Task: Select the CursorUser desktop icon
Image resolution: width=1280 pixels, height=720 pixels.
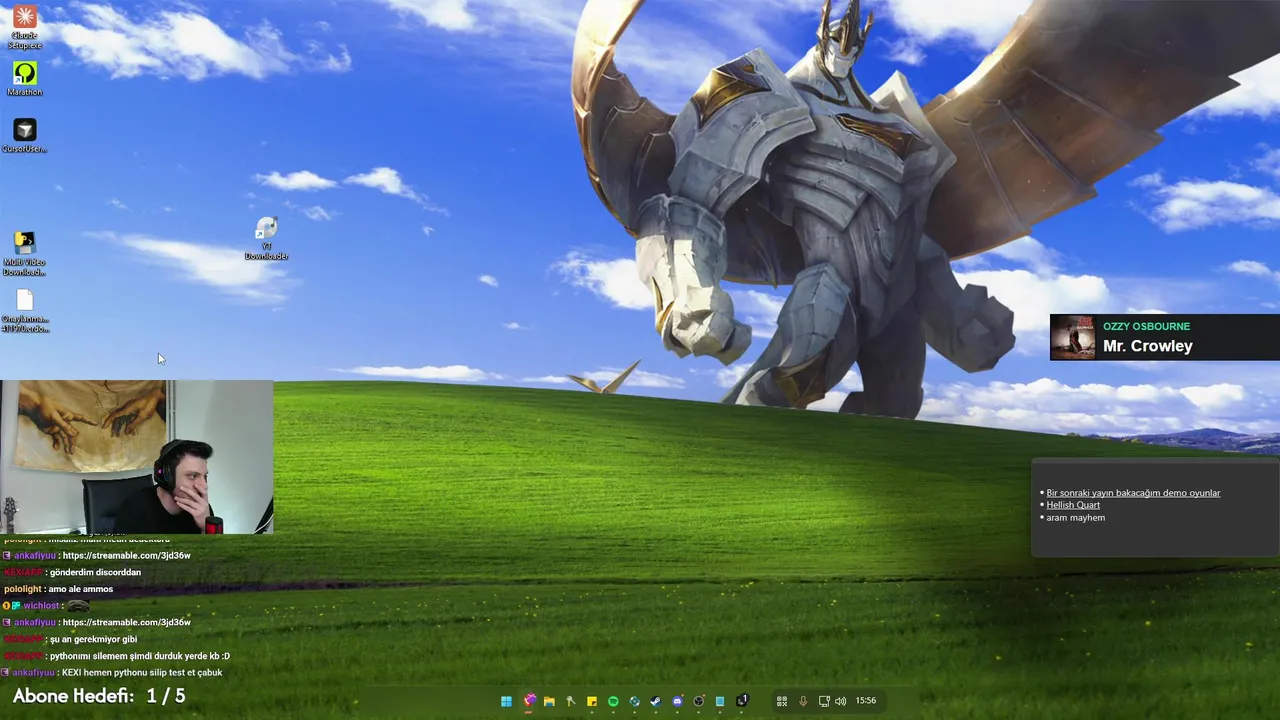Action: click(25, 136)
